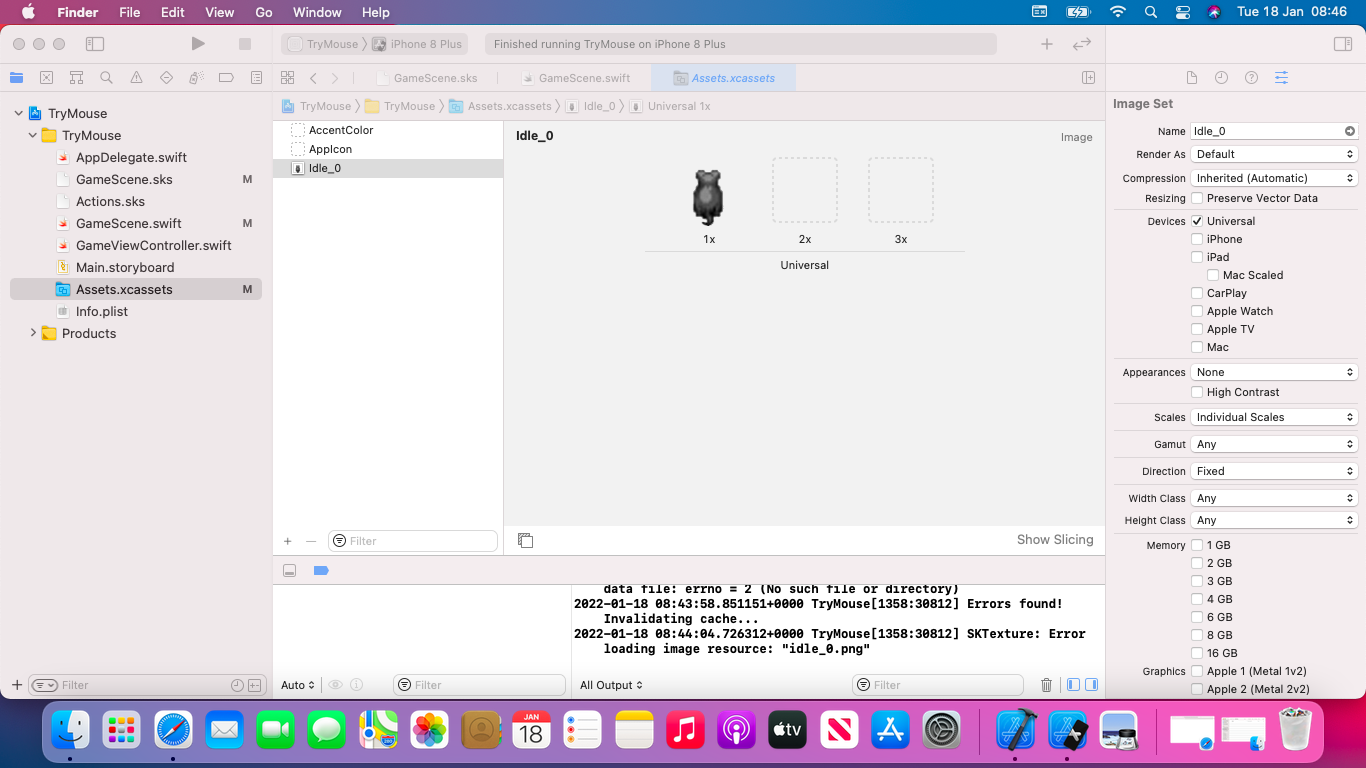Viewport: 1366px width, 768px height.
Task: Click the Run (play) button in toolbar
Action: pyautogui.click(x=198, y=44)
